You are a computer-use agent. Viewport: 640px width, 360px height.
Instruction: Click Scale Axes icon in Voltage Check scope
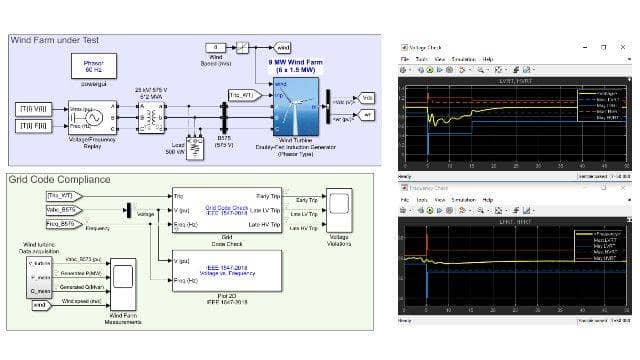[x=498, y=70]
